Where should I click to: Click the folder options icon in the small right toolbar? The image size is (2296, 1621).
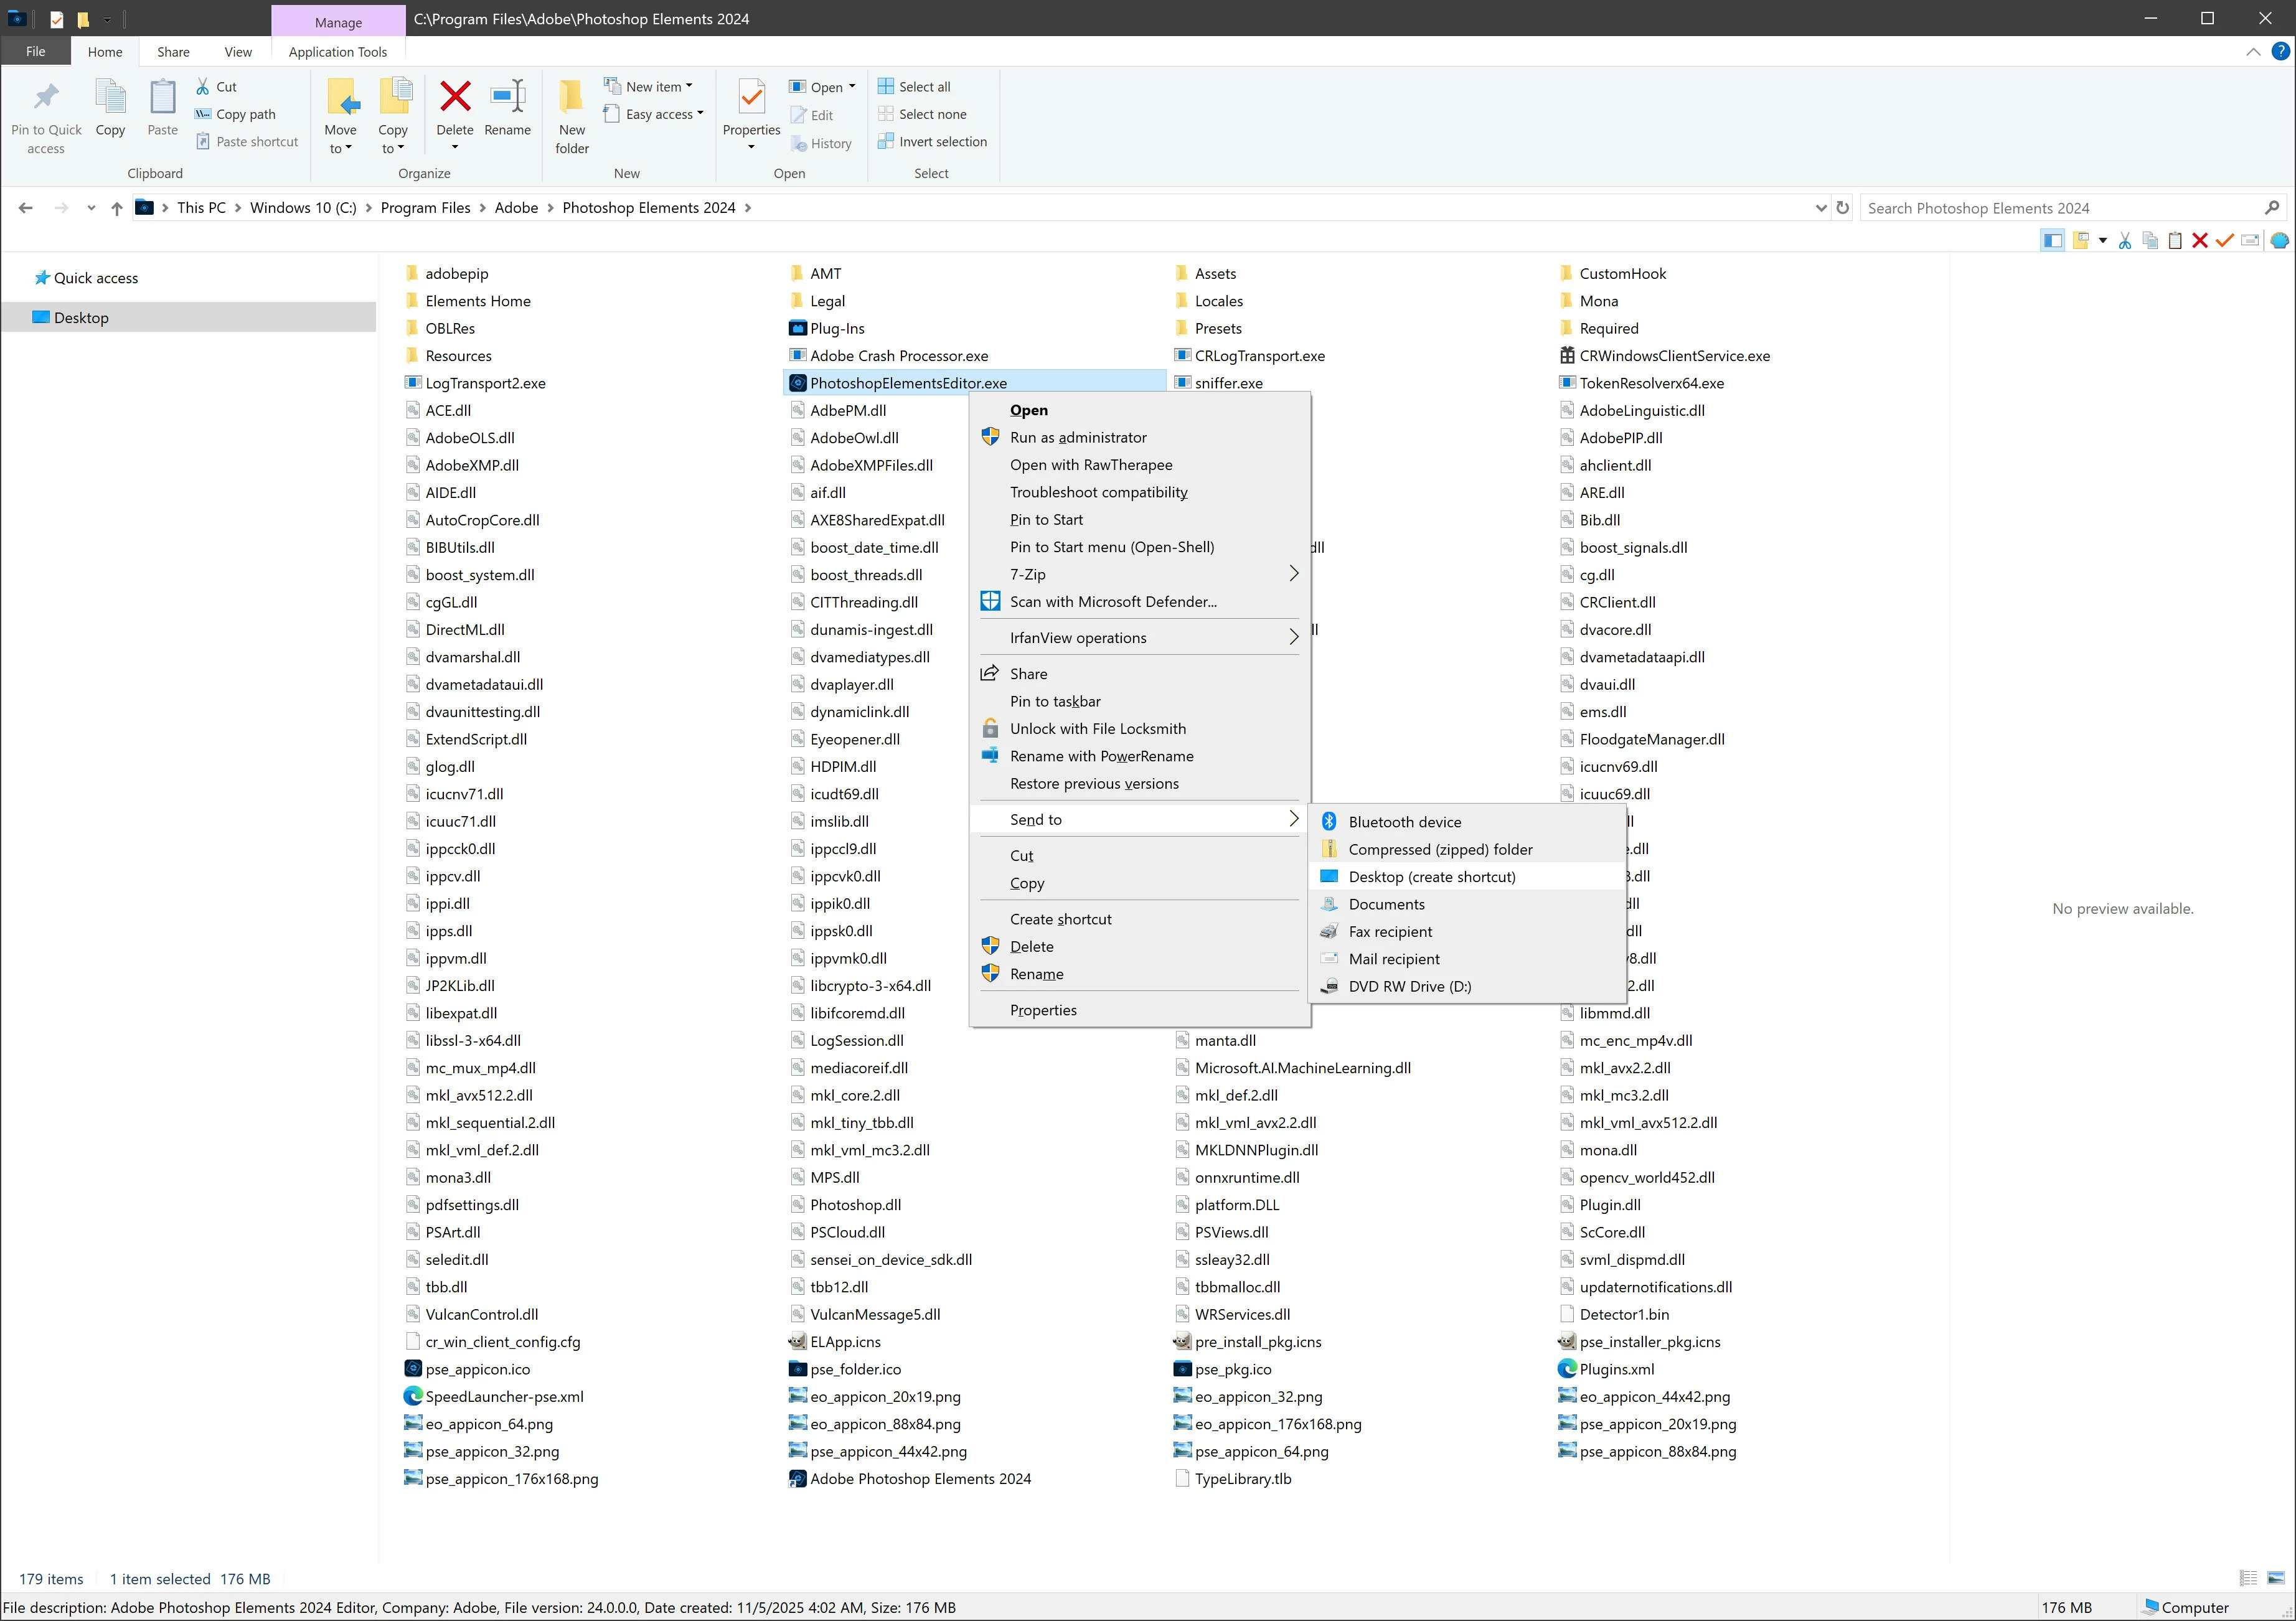coord(2081,241)
